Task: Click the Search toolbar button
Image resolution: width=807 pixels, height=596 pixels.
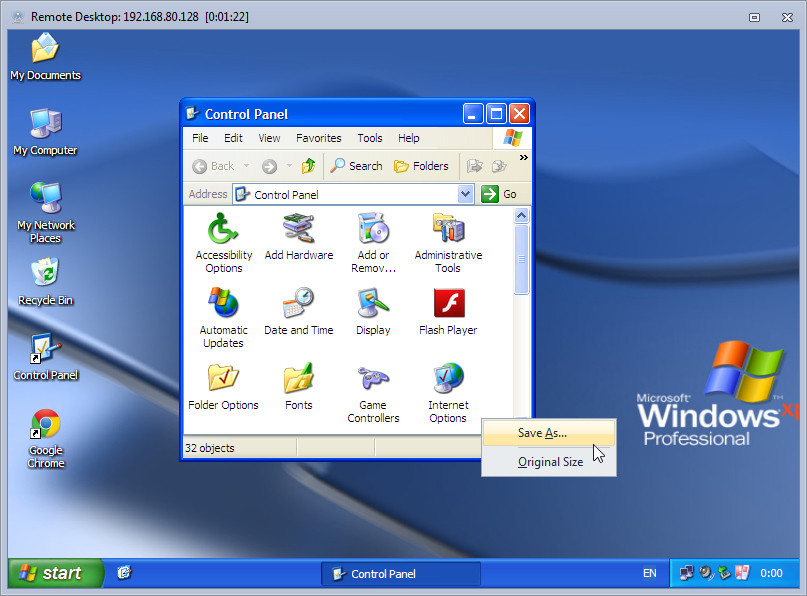Action: coord(356,166)
